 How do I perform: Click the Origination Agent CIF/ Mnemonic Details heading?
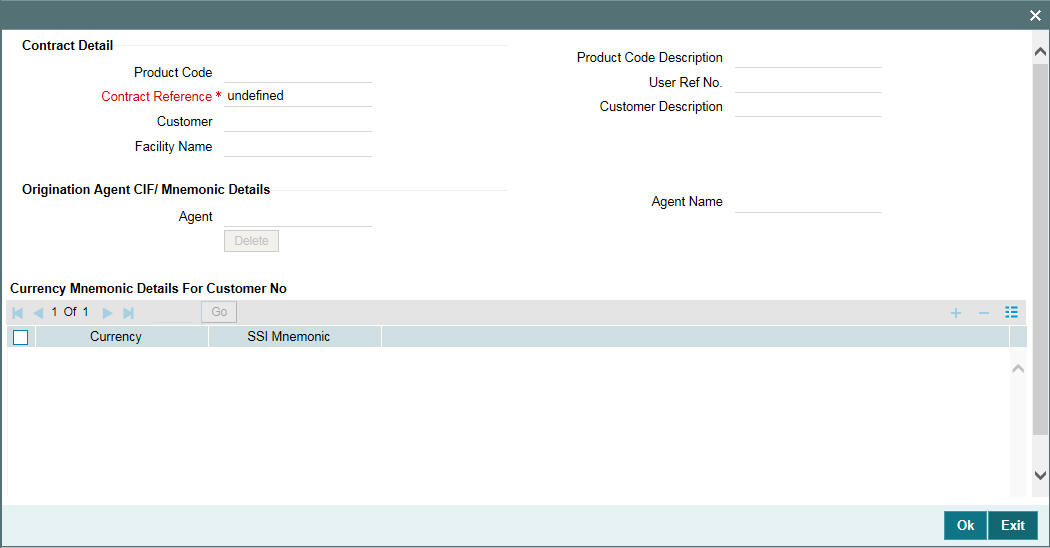[x=146, y=190]
